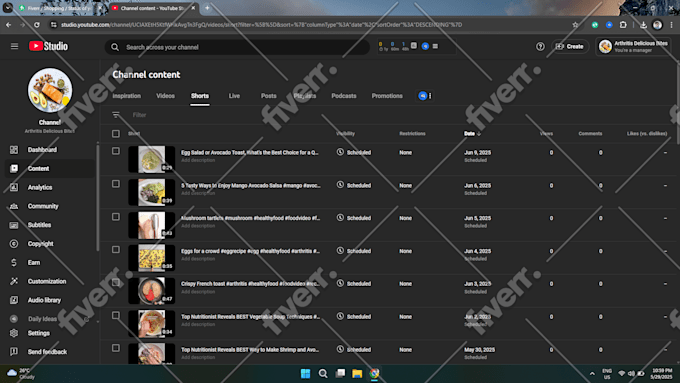Select the Eggs for a crowd short checkbox
The width and height of the screenshot is (680, 383).
point(116,249)
